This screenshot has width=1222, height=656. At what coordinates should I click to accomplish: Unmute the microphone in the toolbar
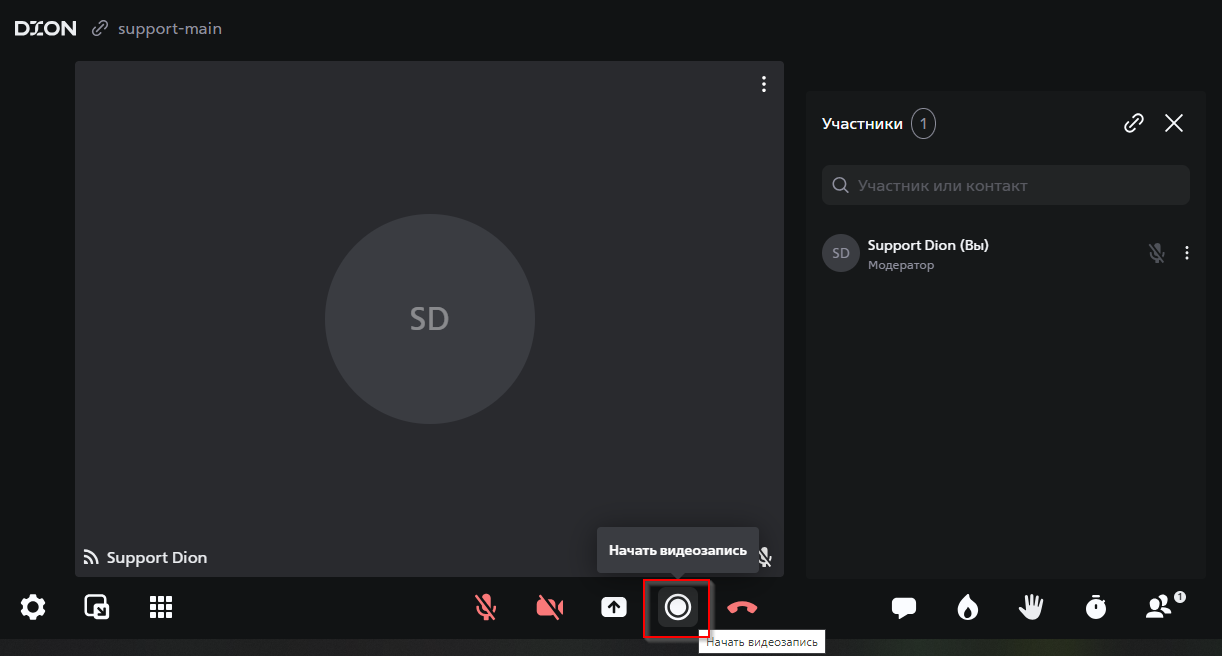(486, 607)
